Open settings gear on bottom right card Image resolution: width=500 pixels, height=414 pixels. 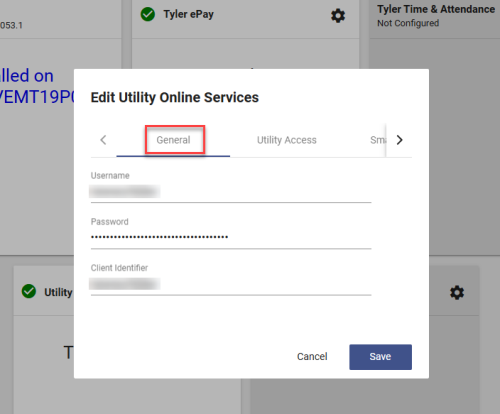pos(457,293)
